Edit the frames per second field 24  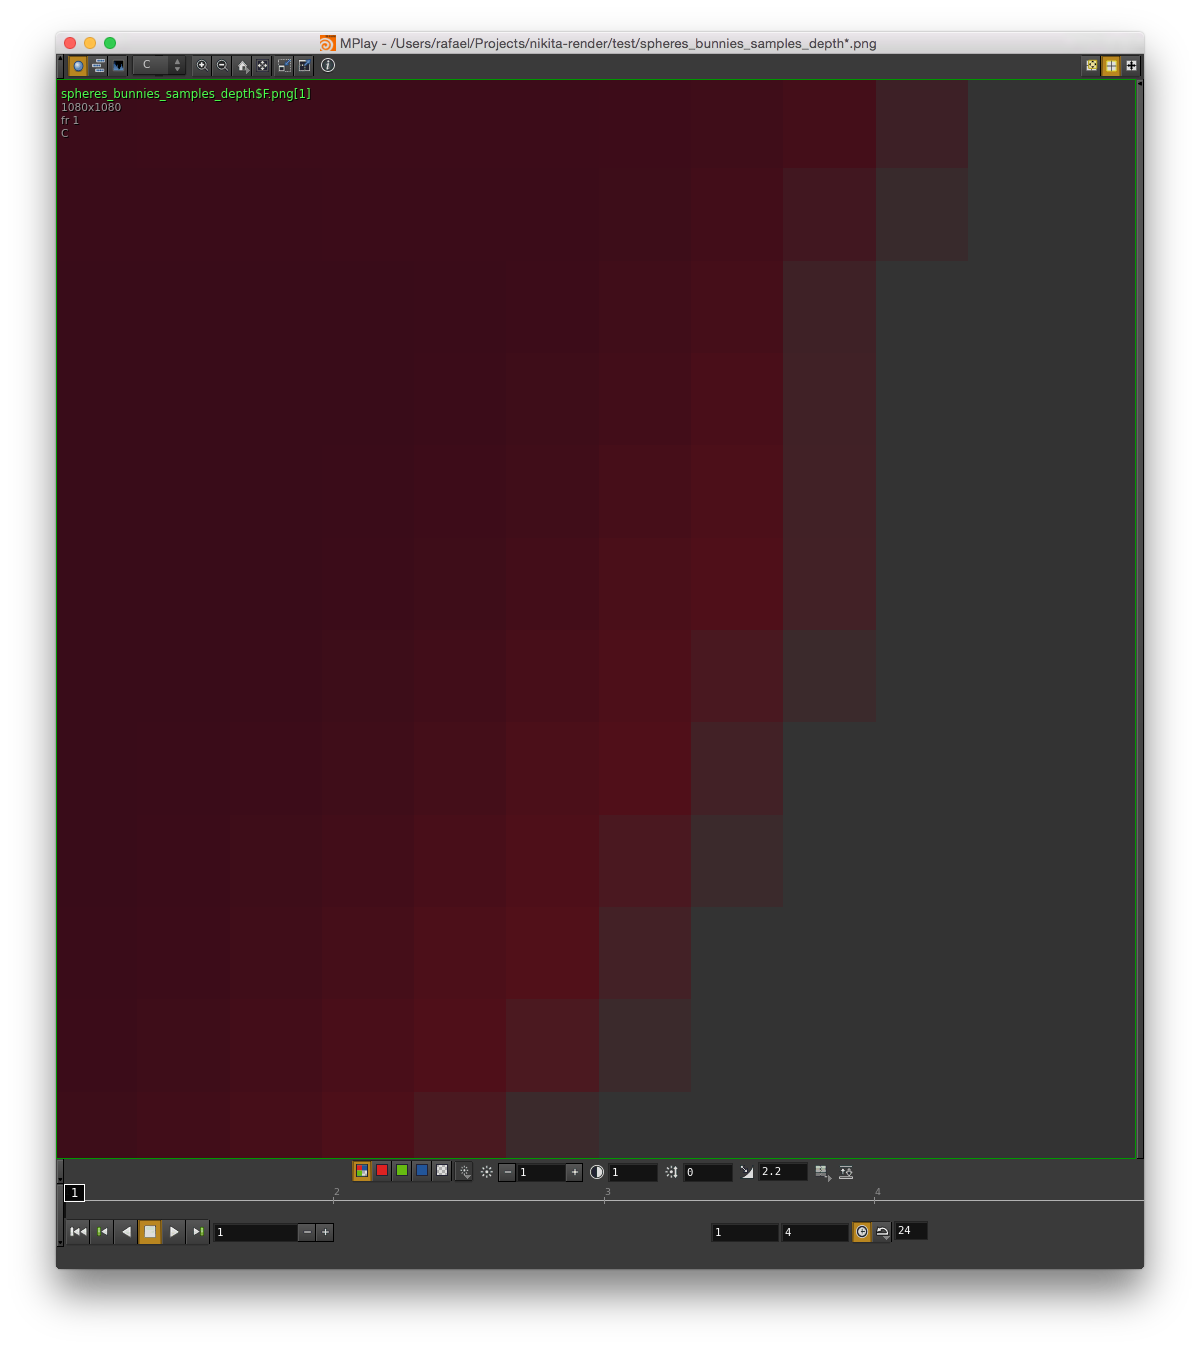click(911, 1231)
